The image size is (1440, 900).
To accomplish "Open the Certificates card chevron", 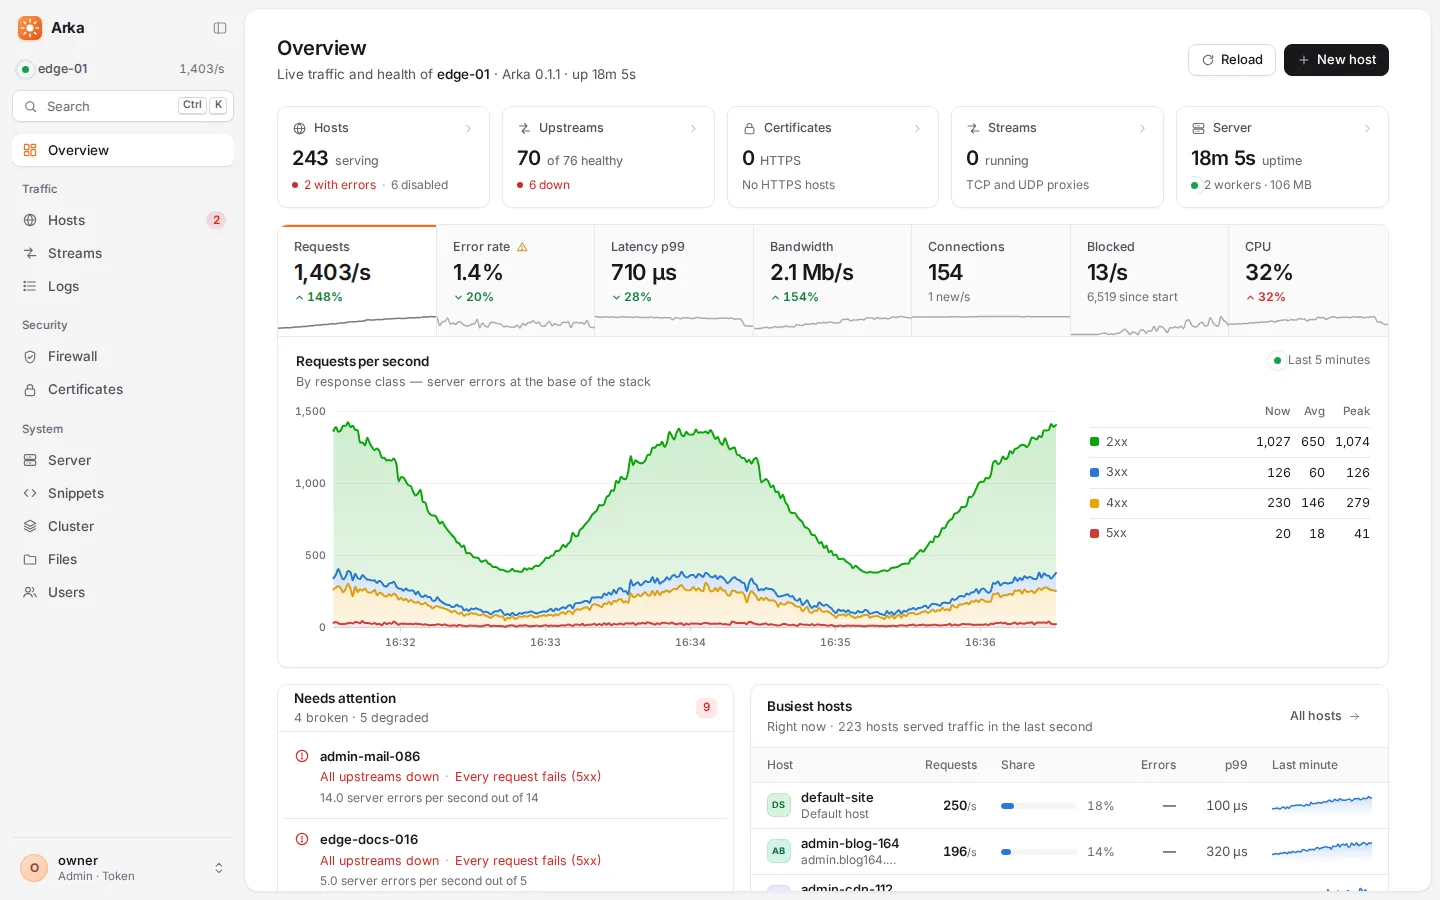I will (917, 128).
